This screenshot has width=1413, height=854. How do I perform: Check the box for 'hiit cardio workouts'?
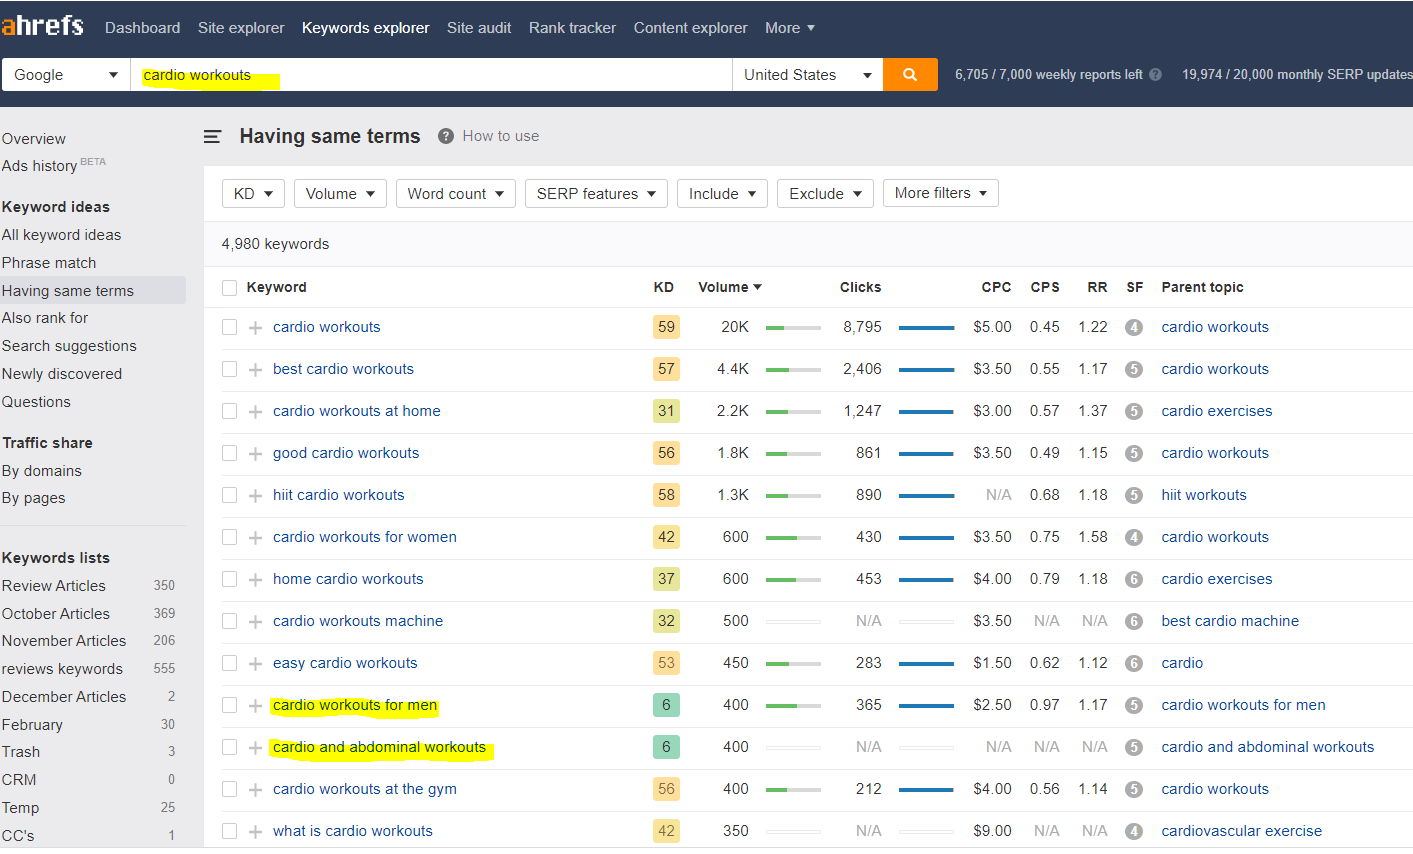(230, 495)
